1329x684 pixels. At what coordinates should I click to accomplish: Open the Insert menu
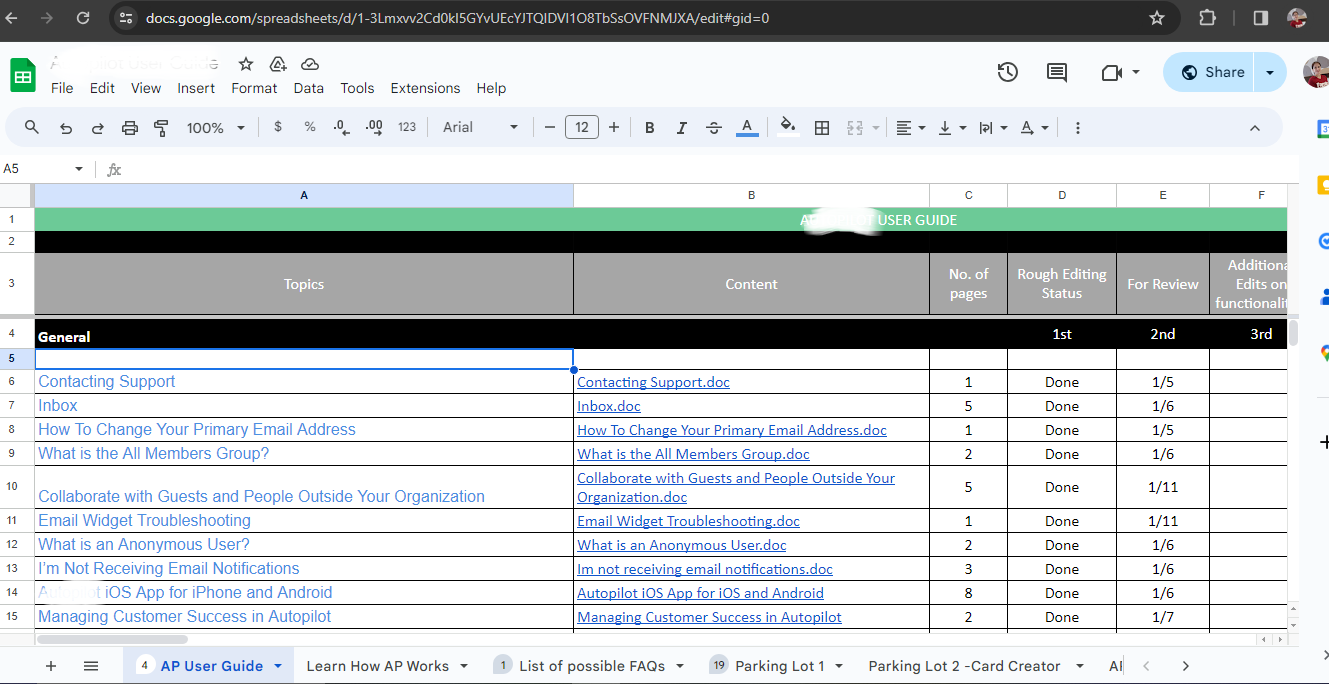pos(196,88)
